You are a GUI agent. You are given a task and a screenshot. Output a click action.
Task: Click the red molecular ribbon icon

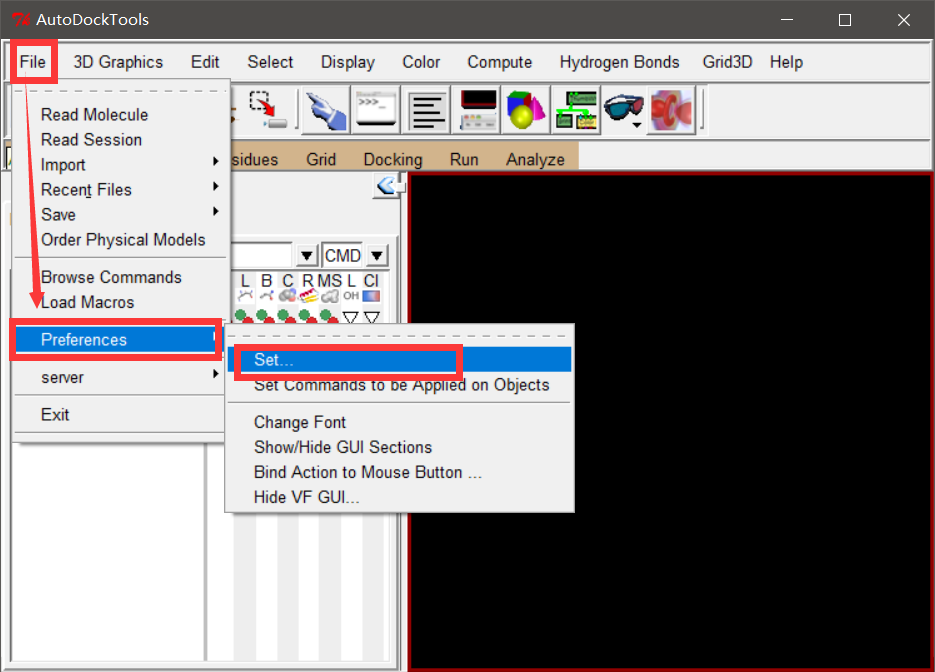(671, 110)
